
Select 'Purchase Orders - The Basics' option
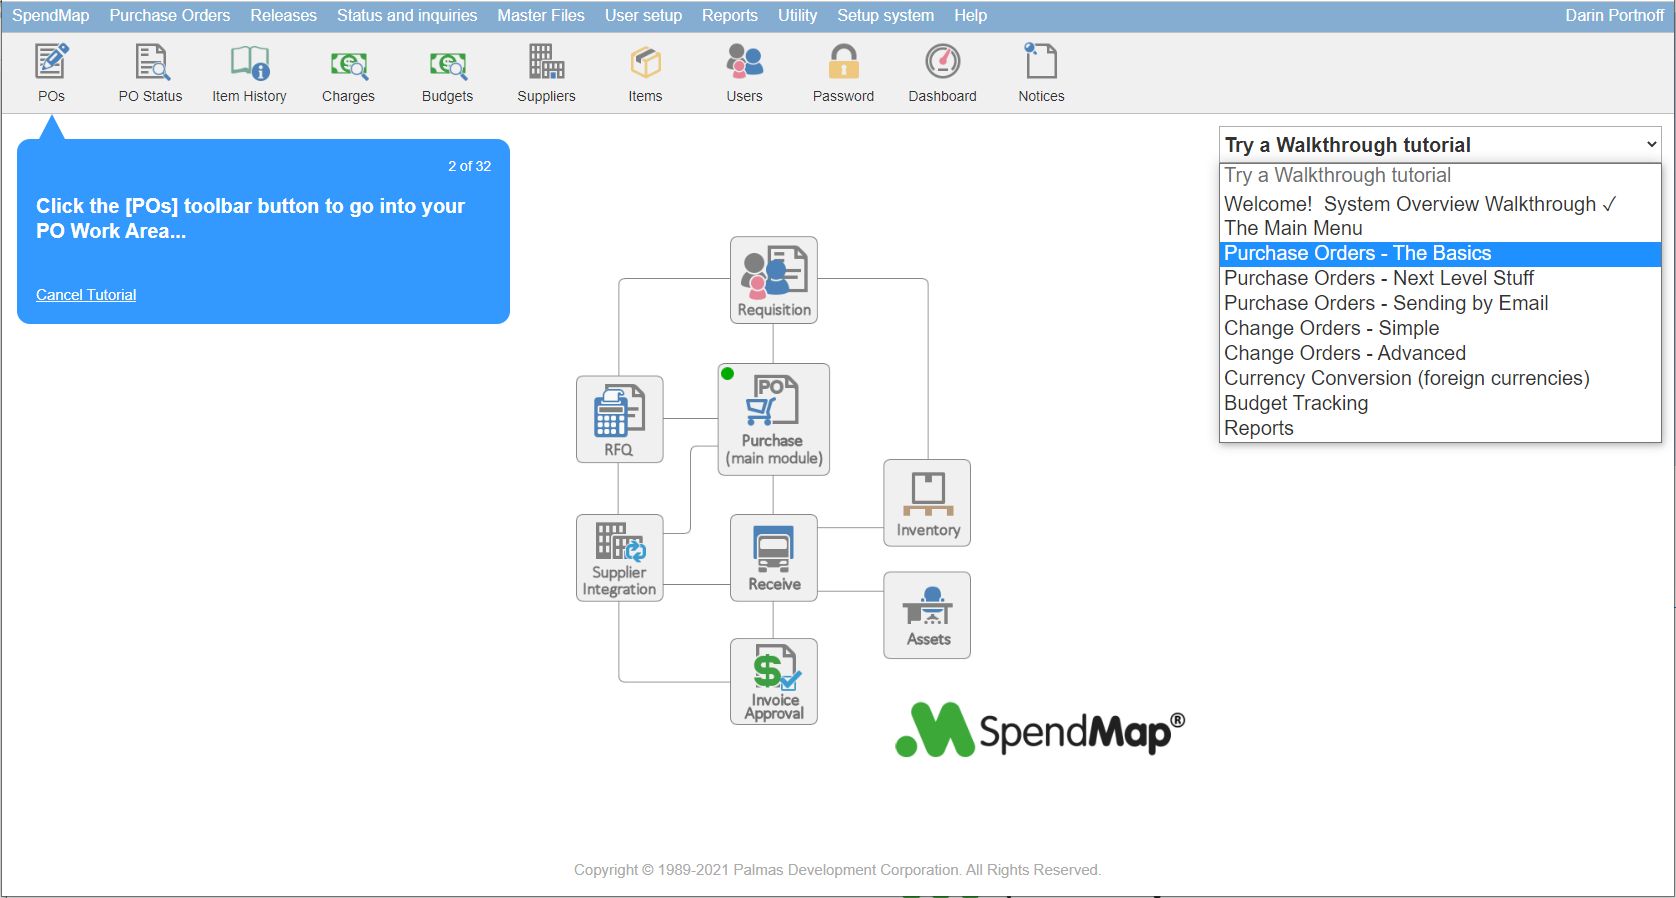[x=1357, y=254]
